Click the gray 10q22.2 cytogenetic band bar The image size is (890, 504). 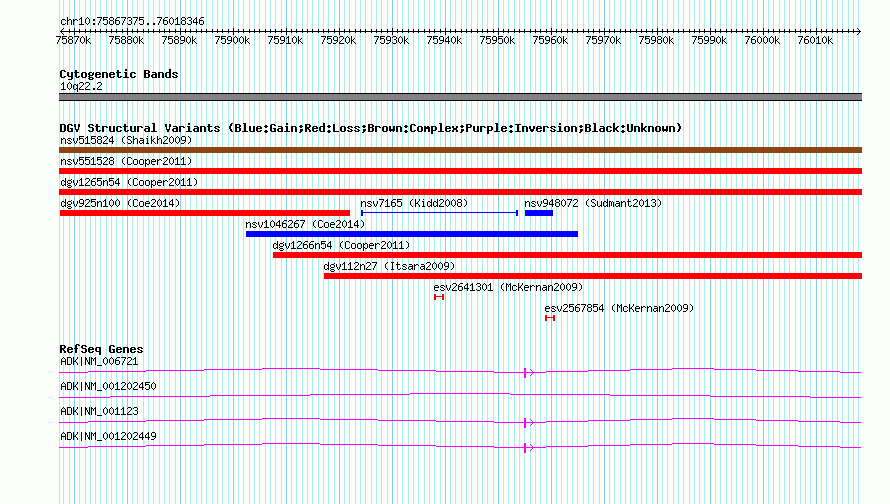[460, 97]
